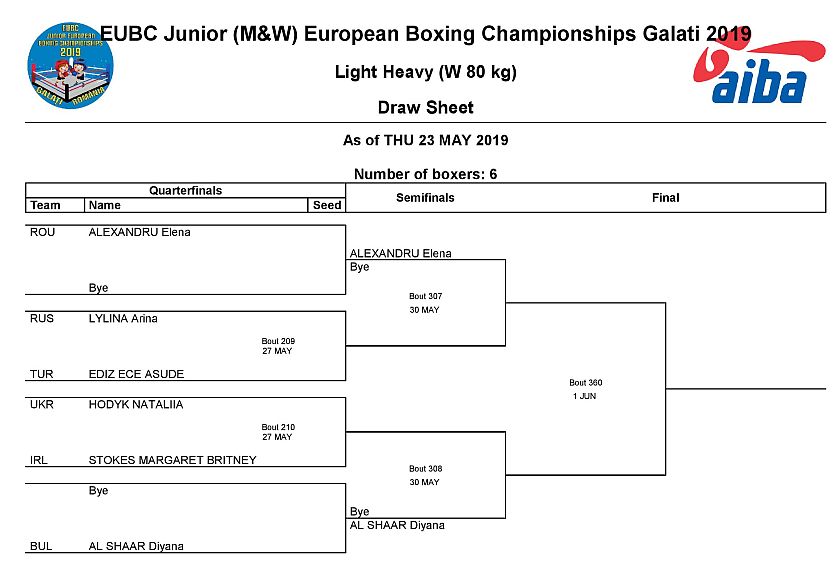Viewport: 840px width, 584px height.
Task: Click the Bout 209 label
Action: click(x=278, y=341)
